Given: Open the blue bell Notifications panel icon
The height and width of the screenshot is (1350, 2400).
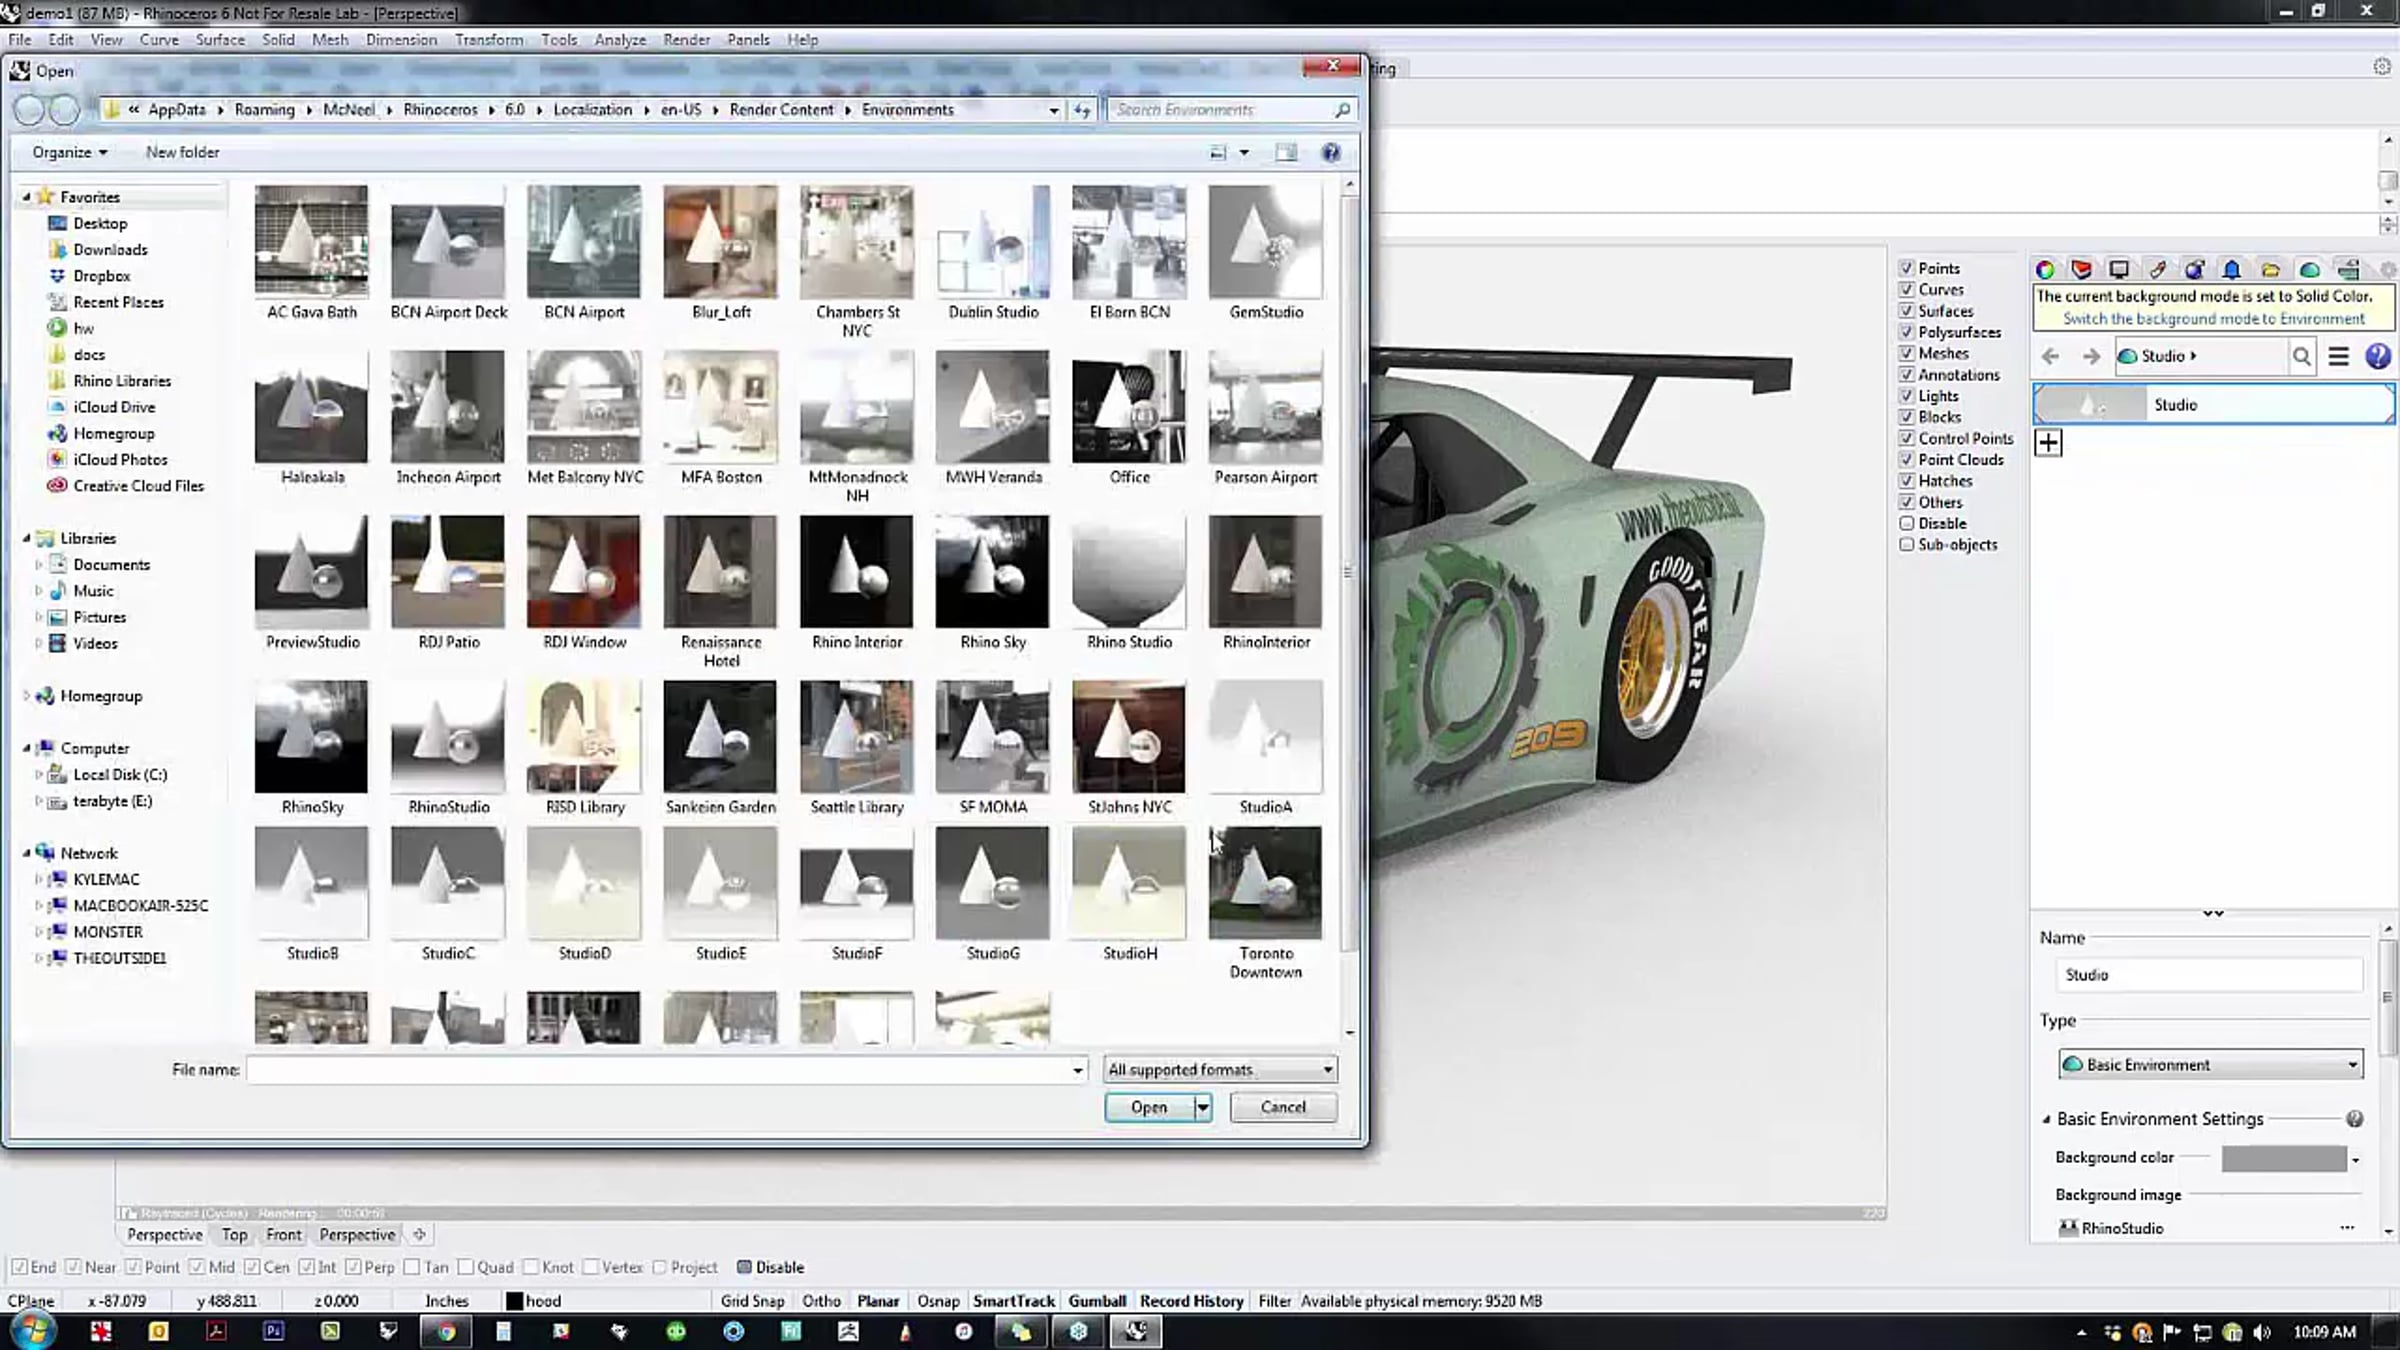Looking at the screenshot, I should click(2231, 270).
